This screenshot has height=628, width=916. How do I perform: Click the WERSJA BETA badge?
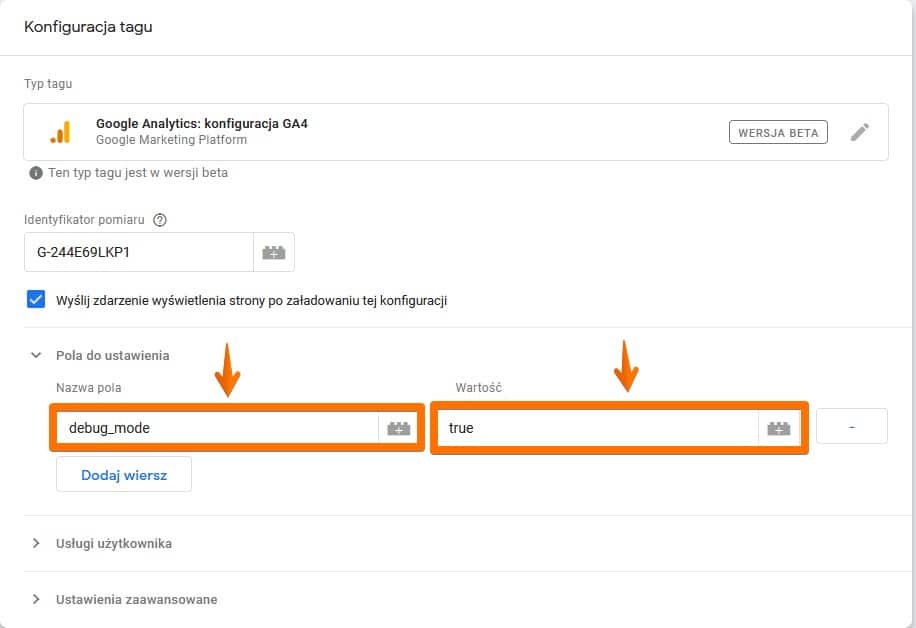pyautogui.click(x=778, y=132)
